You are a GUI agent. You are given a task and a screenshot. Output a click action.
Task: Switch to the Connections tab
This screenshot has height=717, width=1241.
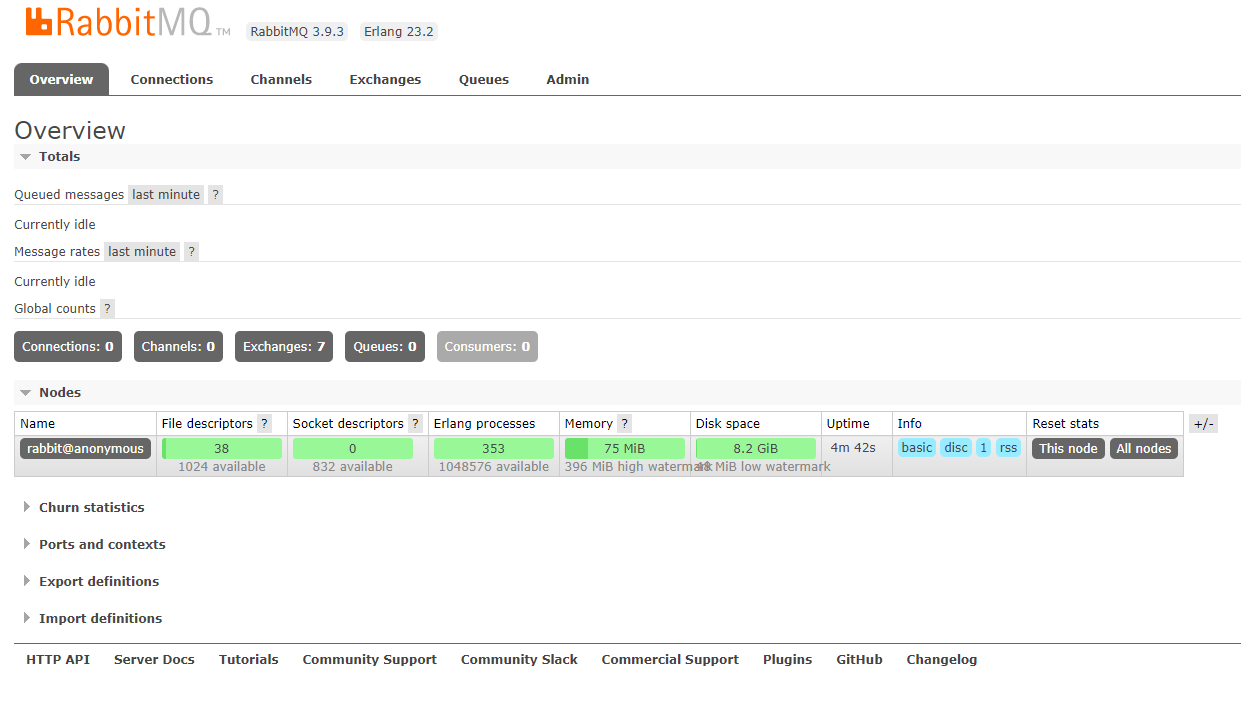point(172,80)
